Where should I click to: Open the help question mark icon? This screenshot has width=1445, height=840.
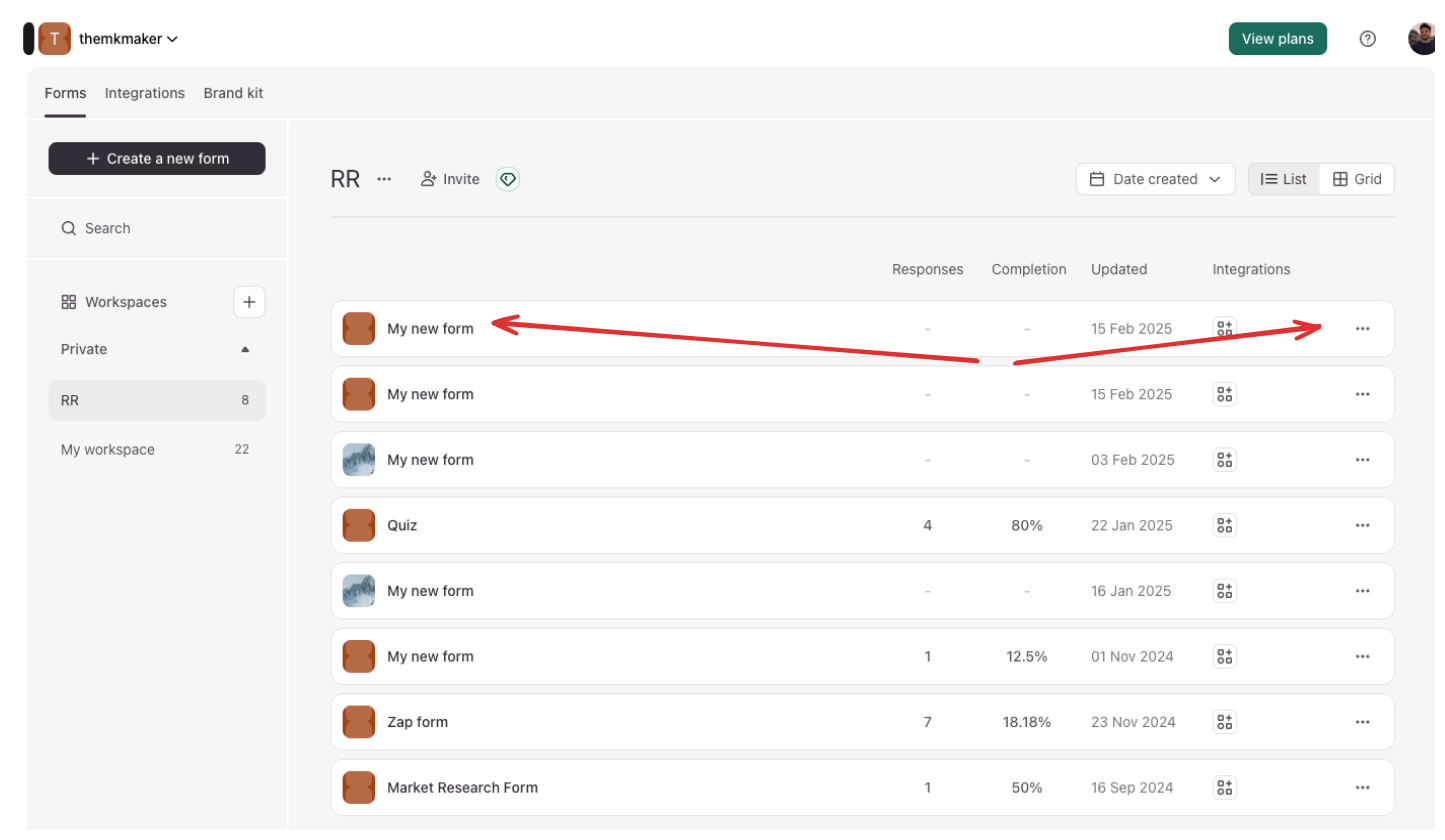[x=1367, y=39]
